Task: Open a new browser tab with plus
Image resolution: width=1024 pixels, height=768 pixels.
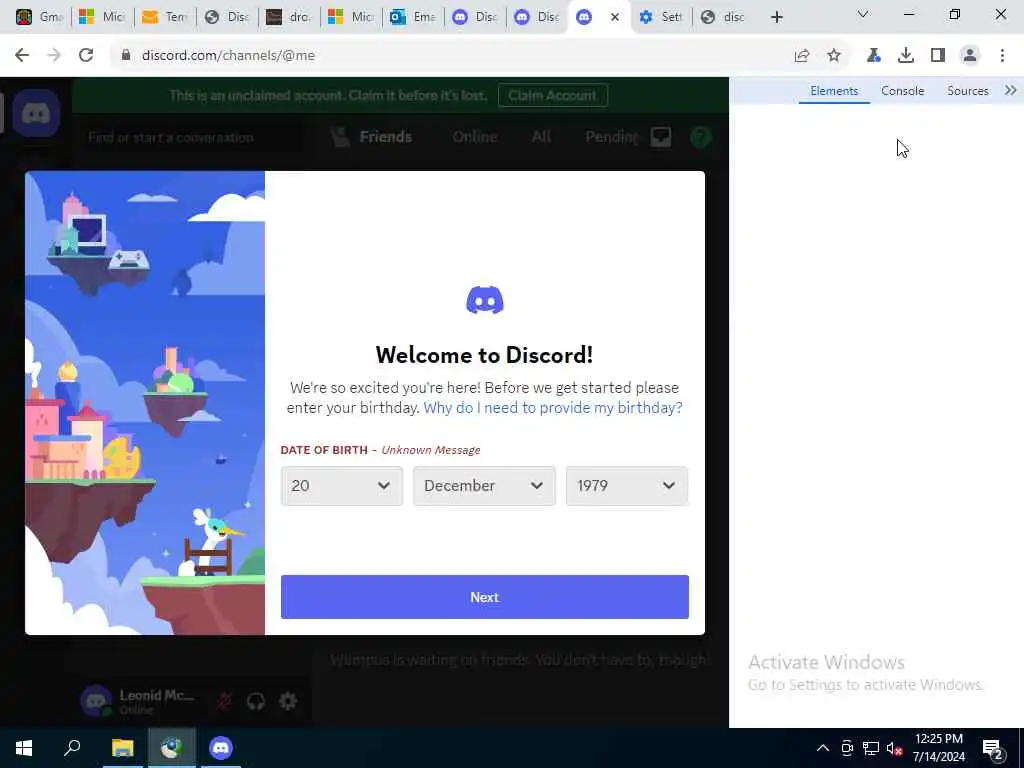Action: pos(776,17)
